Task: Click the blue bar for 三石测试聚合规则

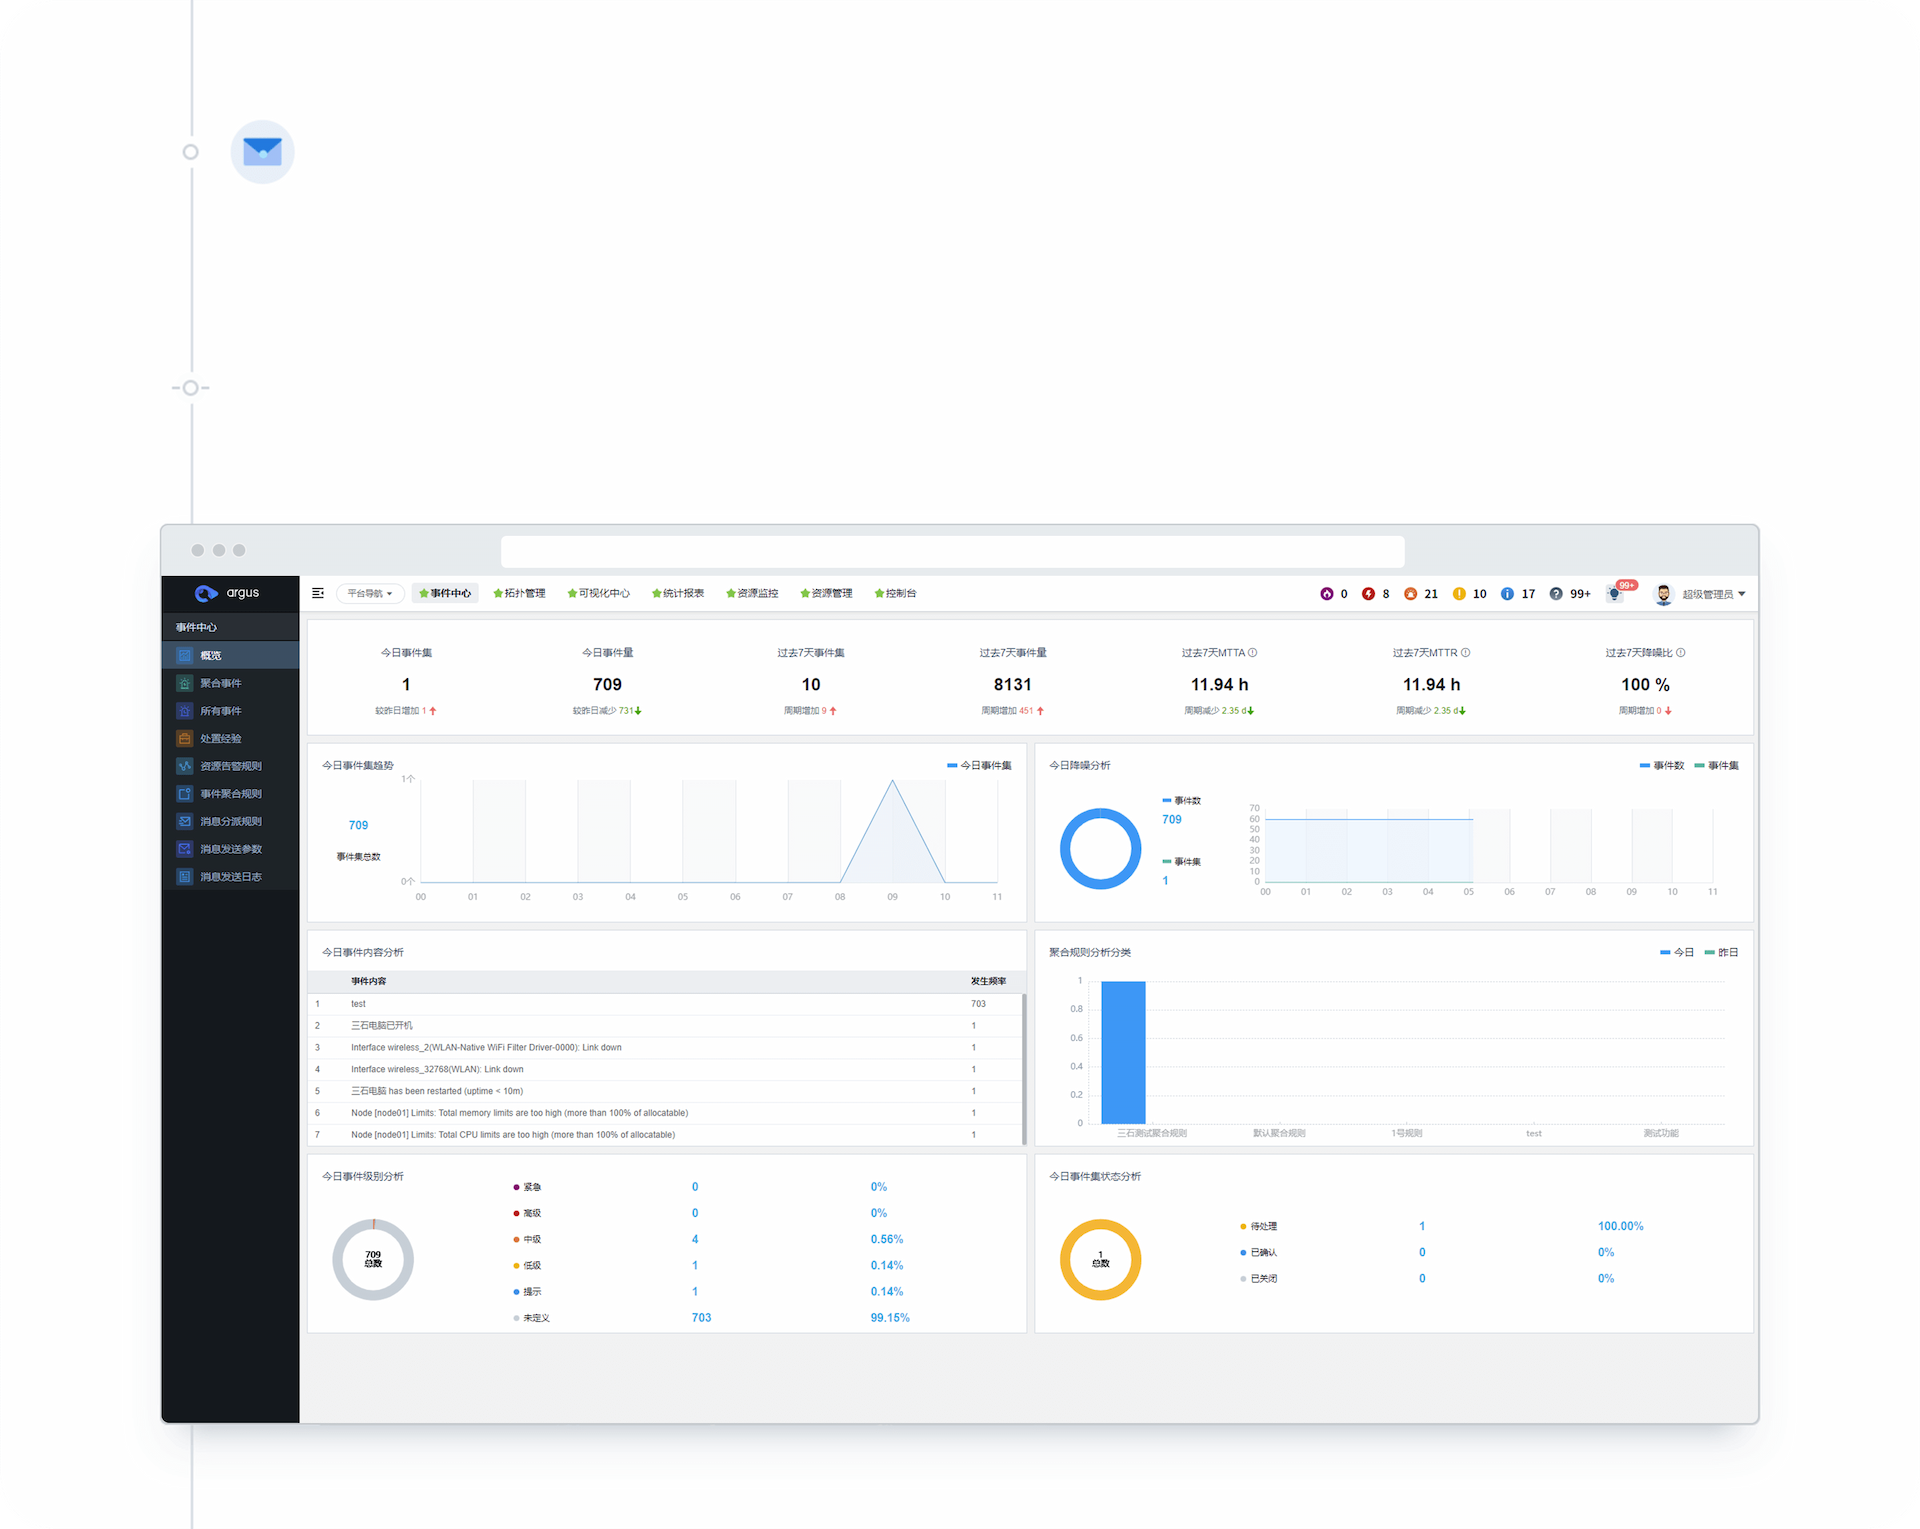Action: point(1123,1052)
